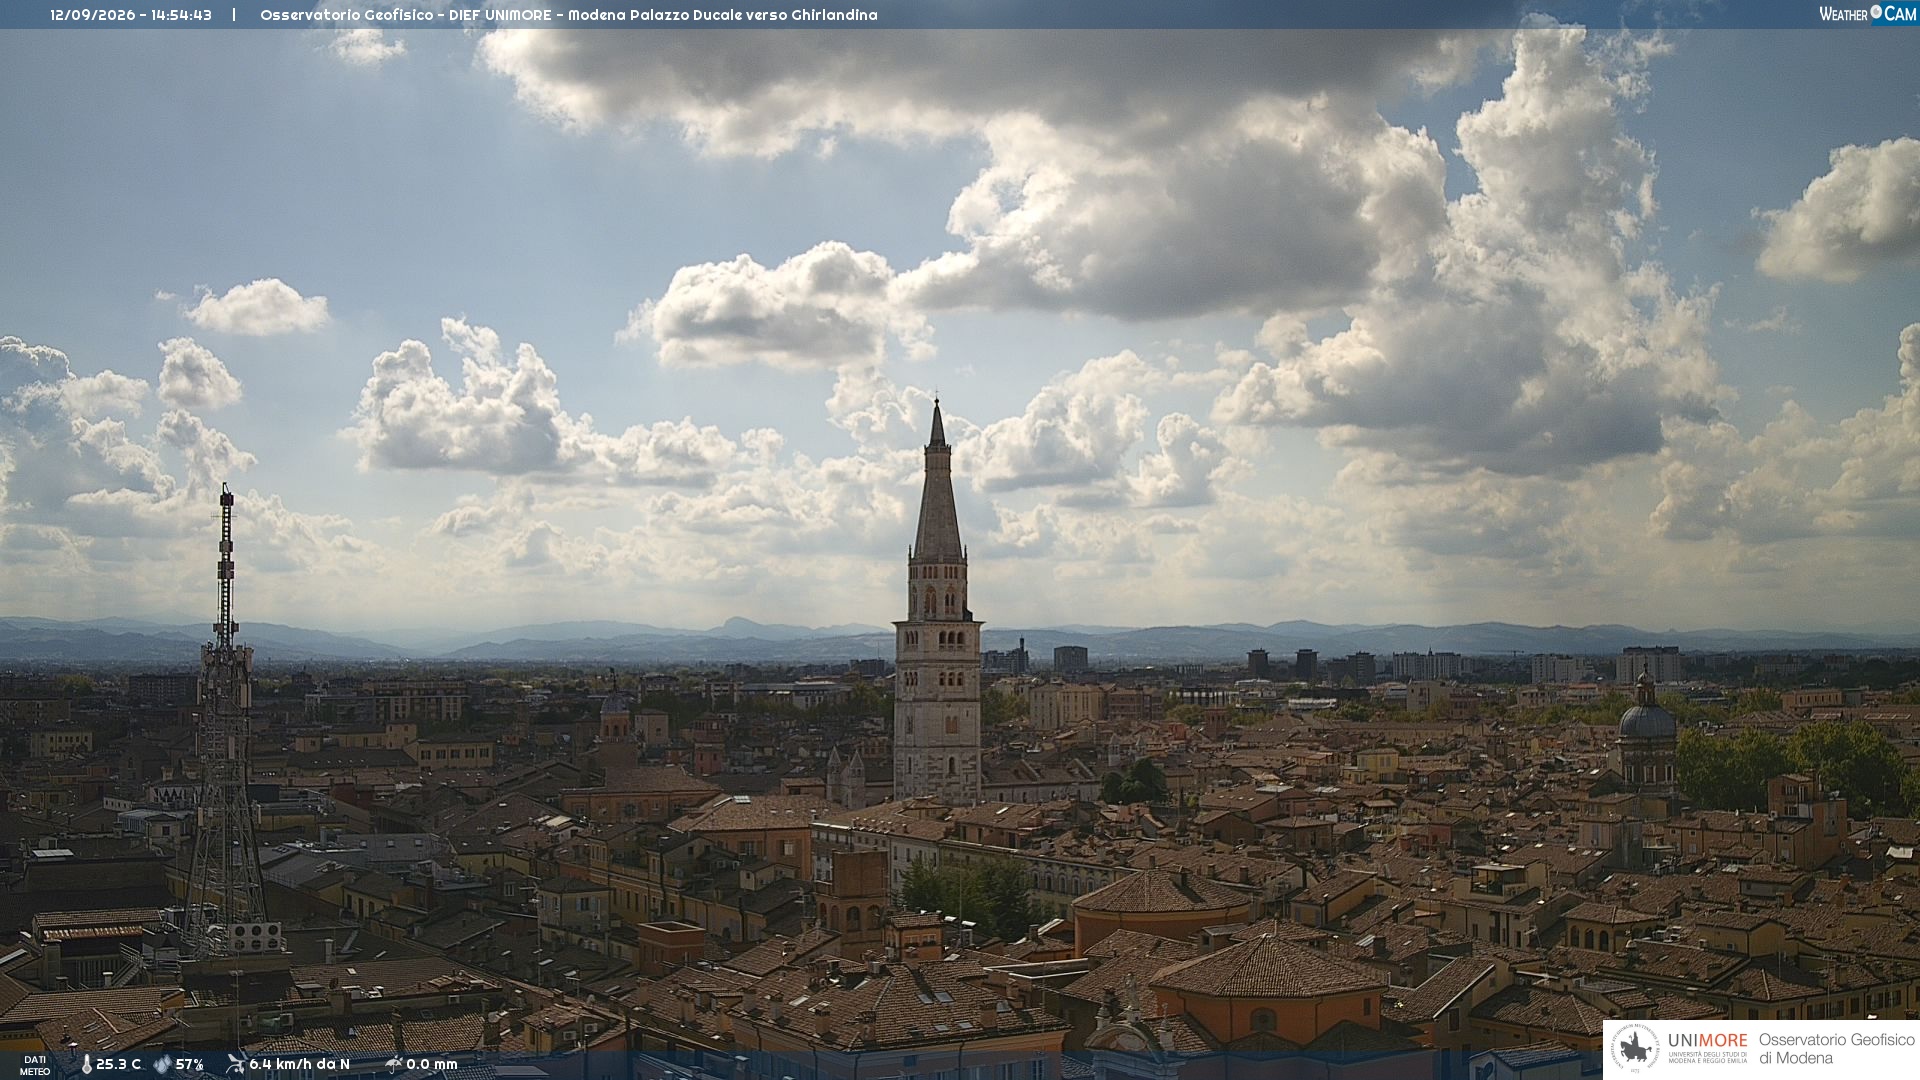Click the WeatherCAM logo

(1867, 13)
